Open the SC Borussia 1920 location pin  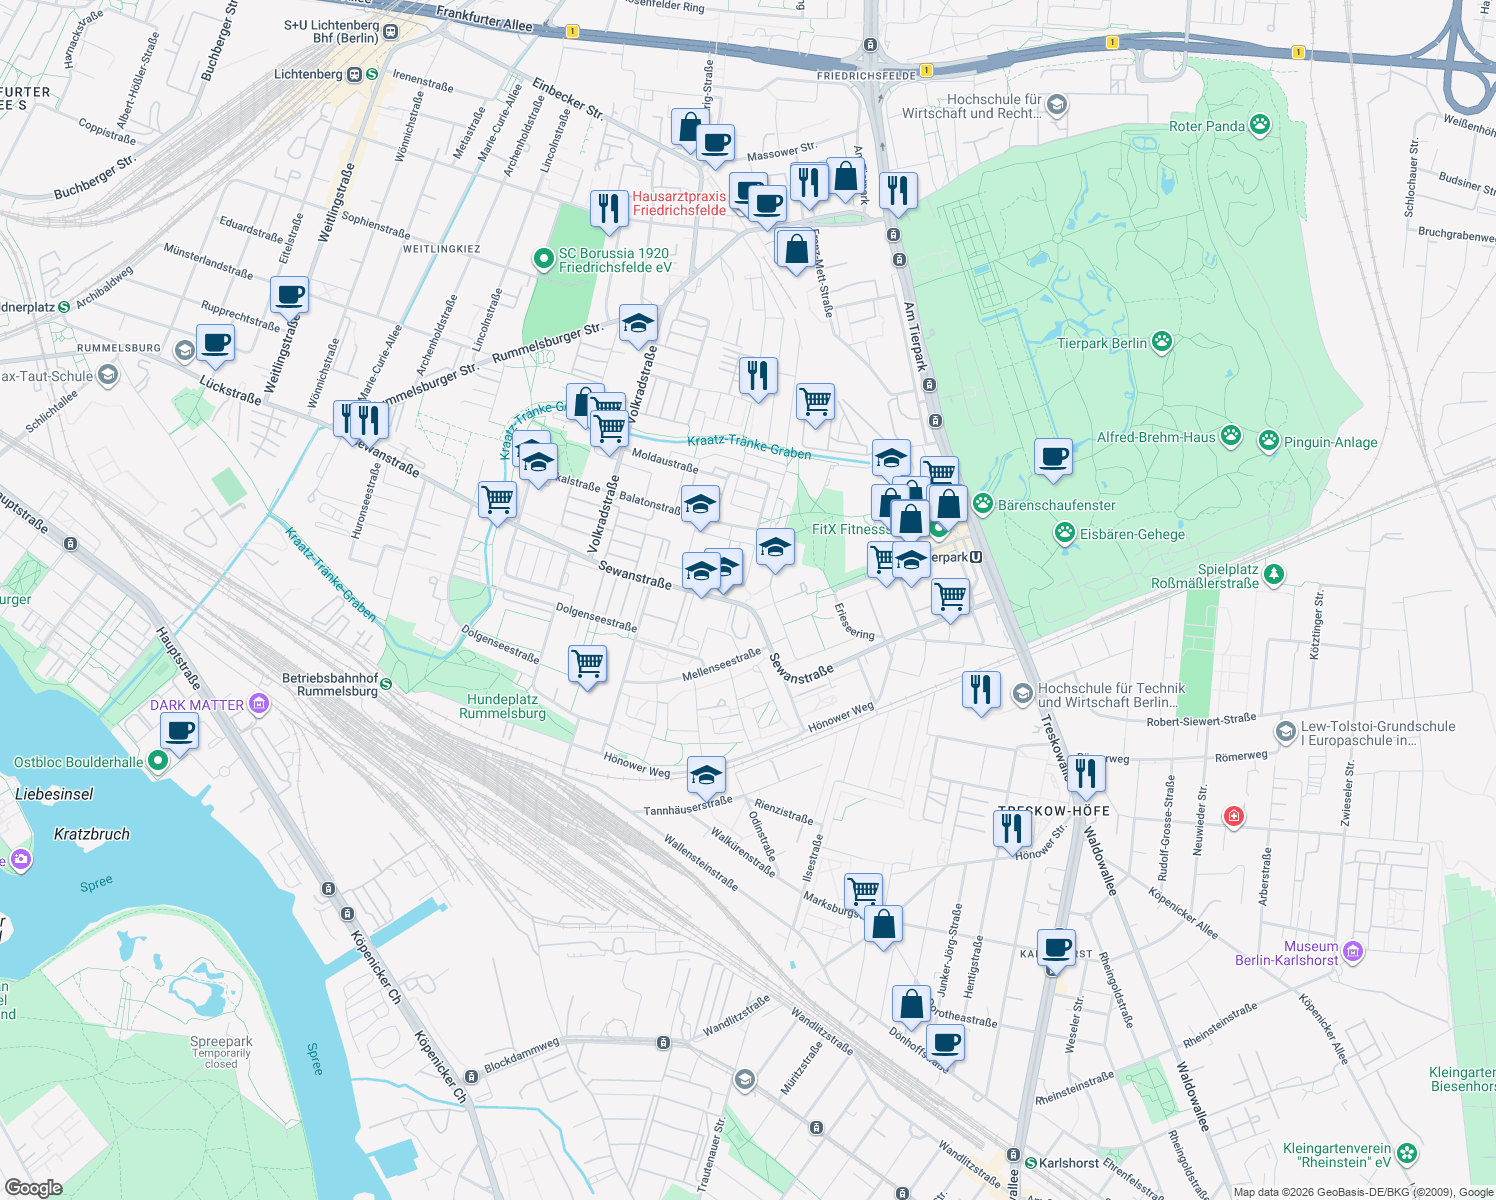[x=544, y=260]
